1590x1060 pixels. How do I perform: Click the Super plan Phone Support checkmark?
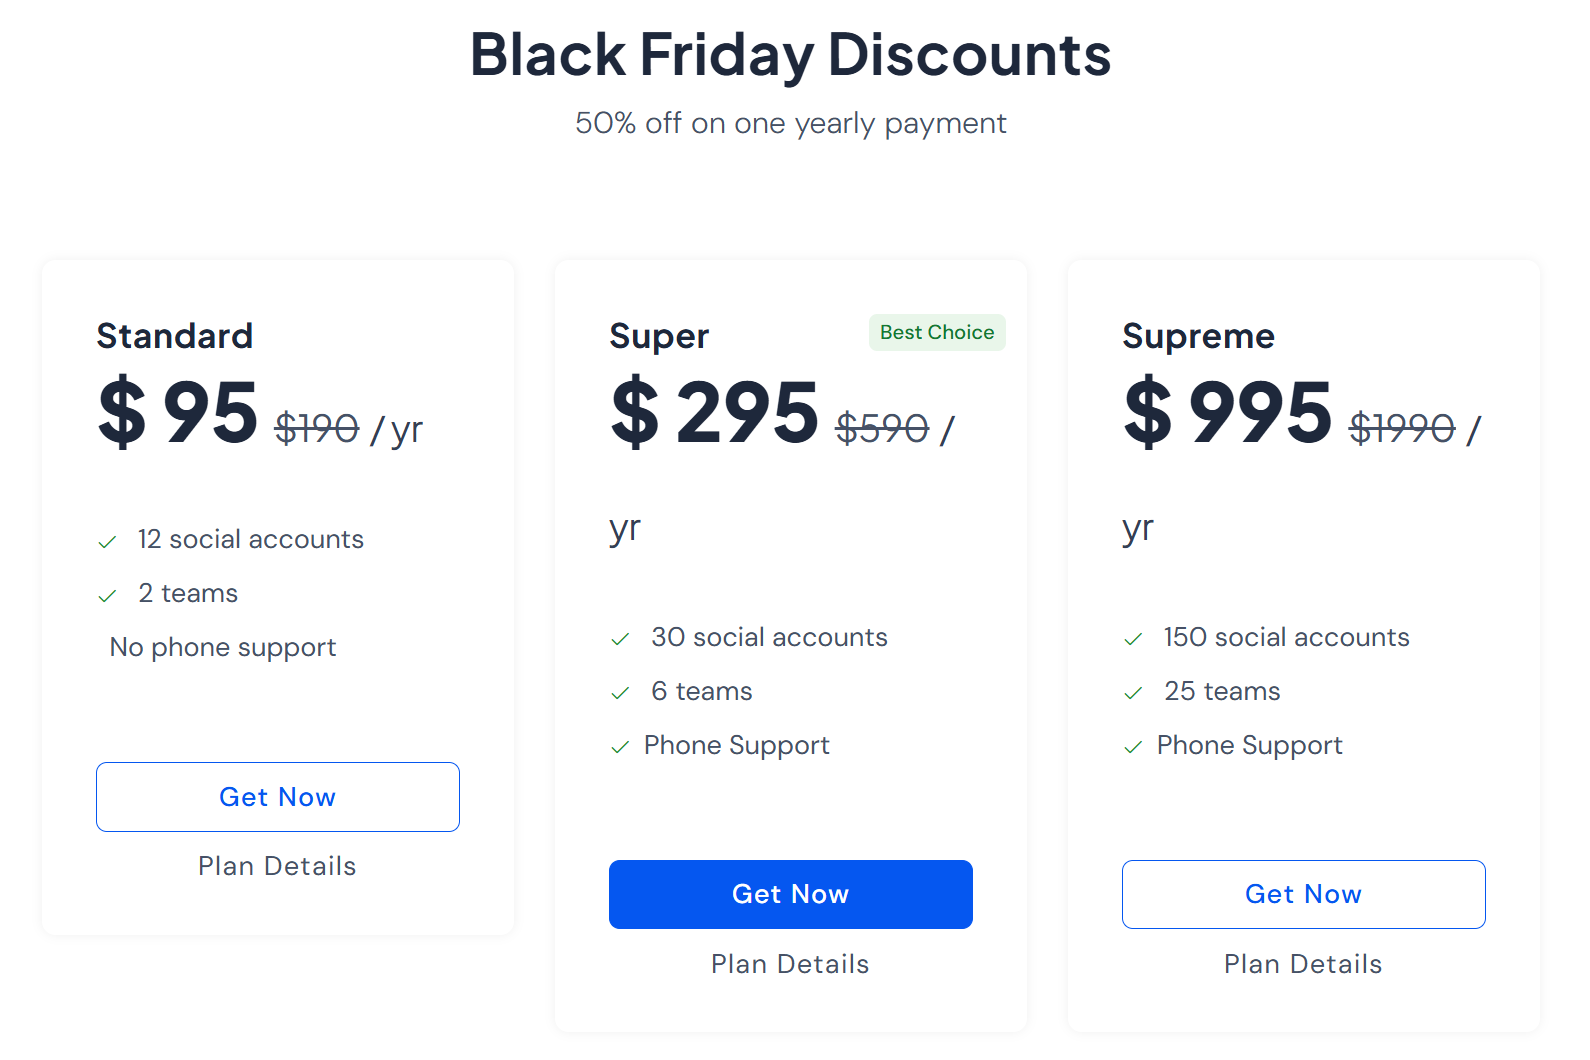pos(620,747)
